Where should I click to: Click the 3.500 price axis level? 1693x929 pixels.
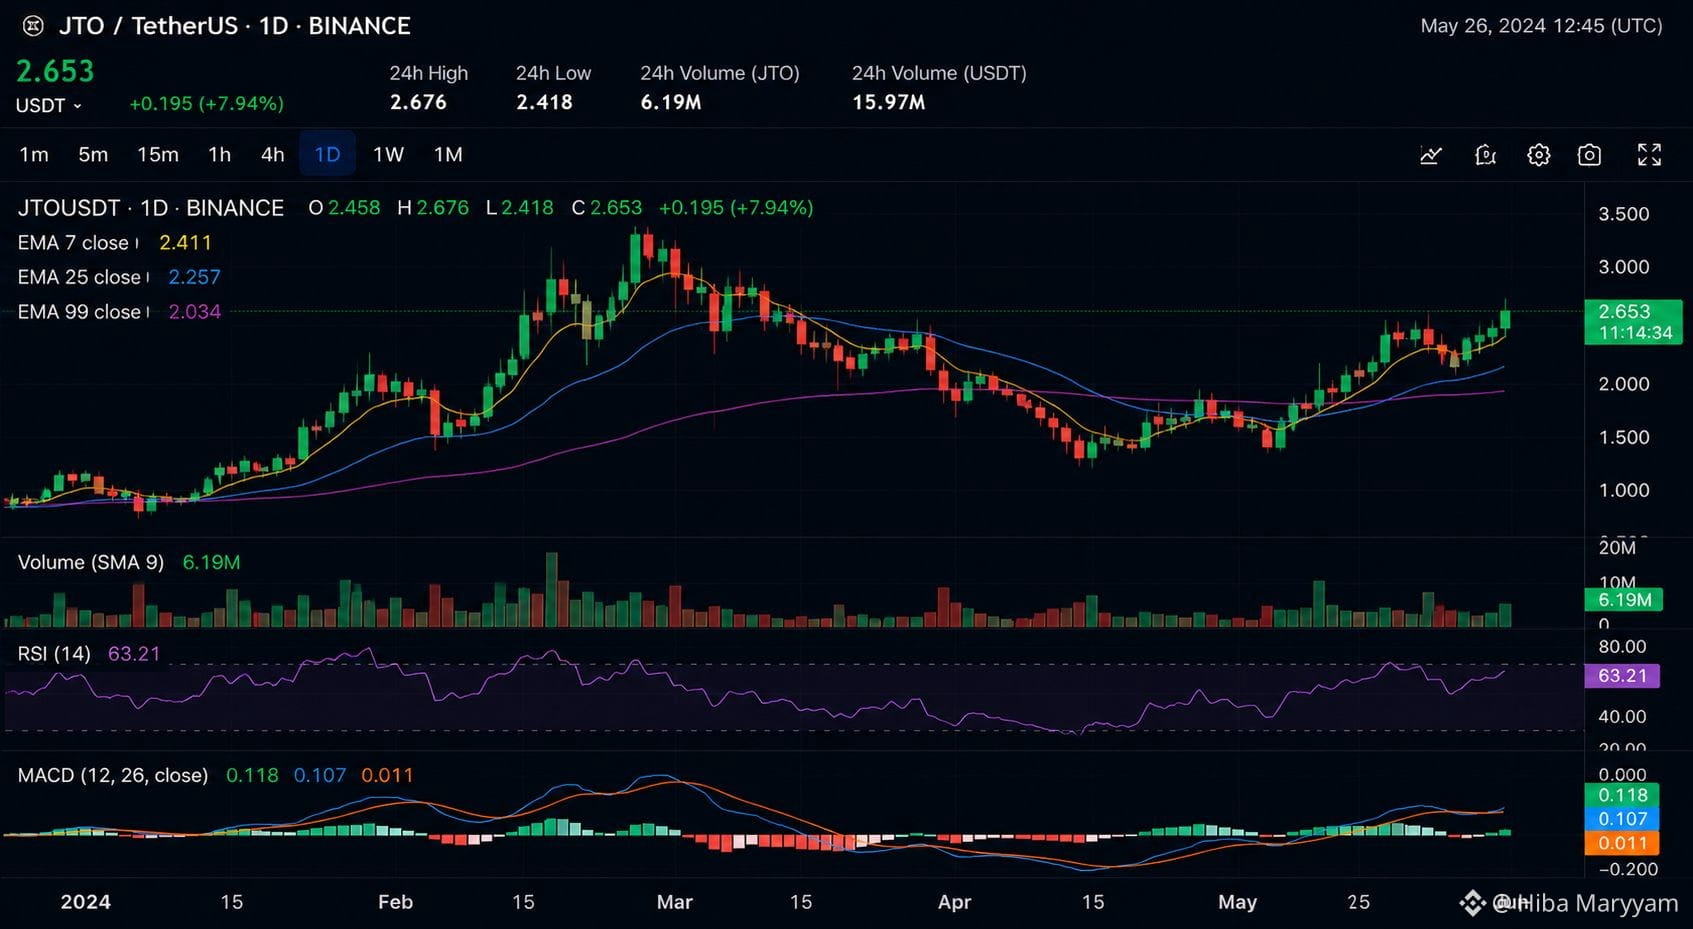pyautogui.click(x=1624, y=214)
